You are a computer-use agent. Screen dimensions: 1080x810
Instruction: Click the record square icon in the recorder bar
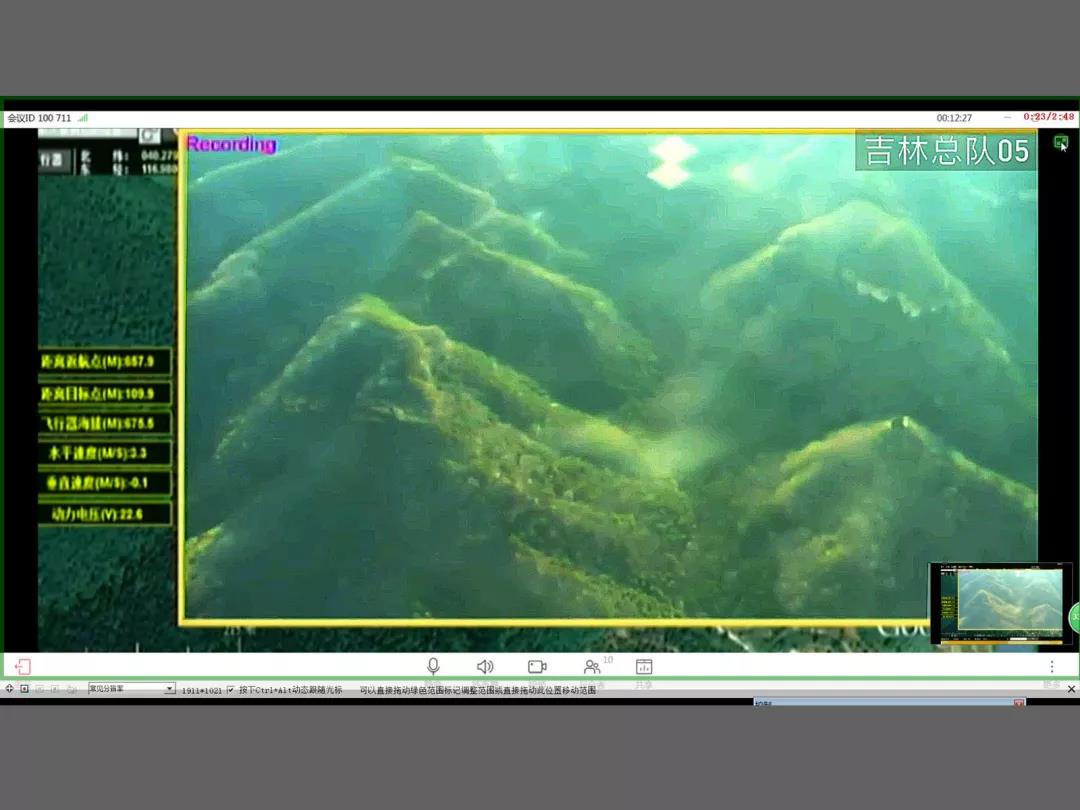[25, 688]
